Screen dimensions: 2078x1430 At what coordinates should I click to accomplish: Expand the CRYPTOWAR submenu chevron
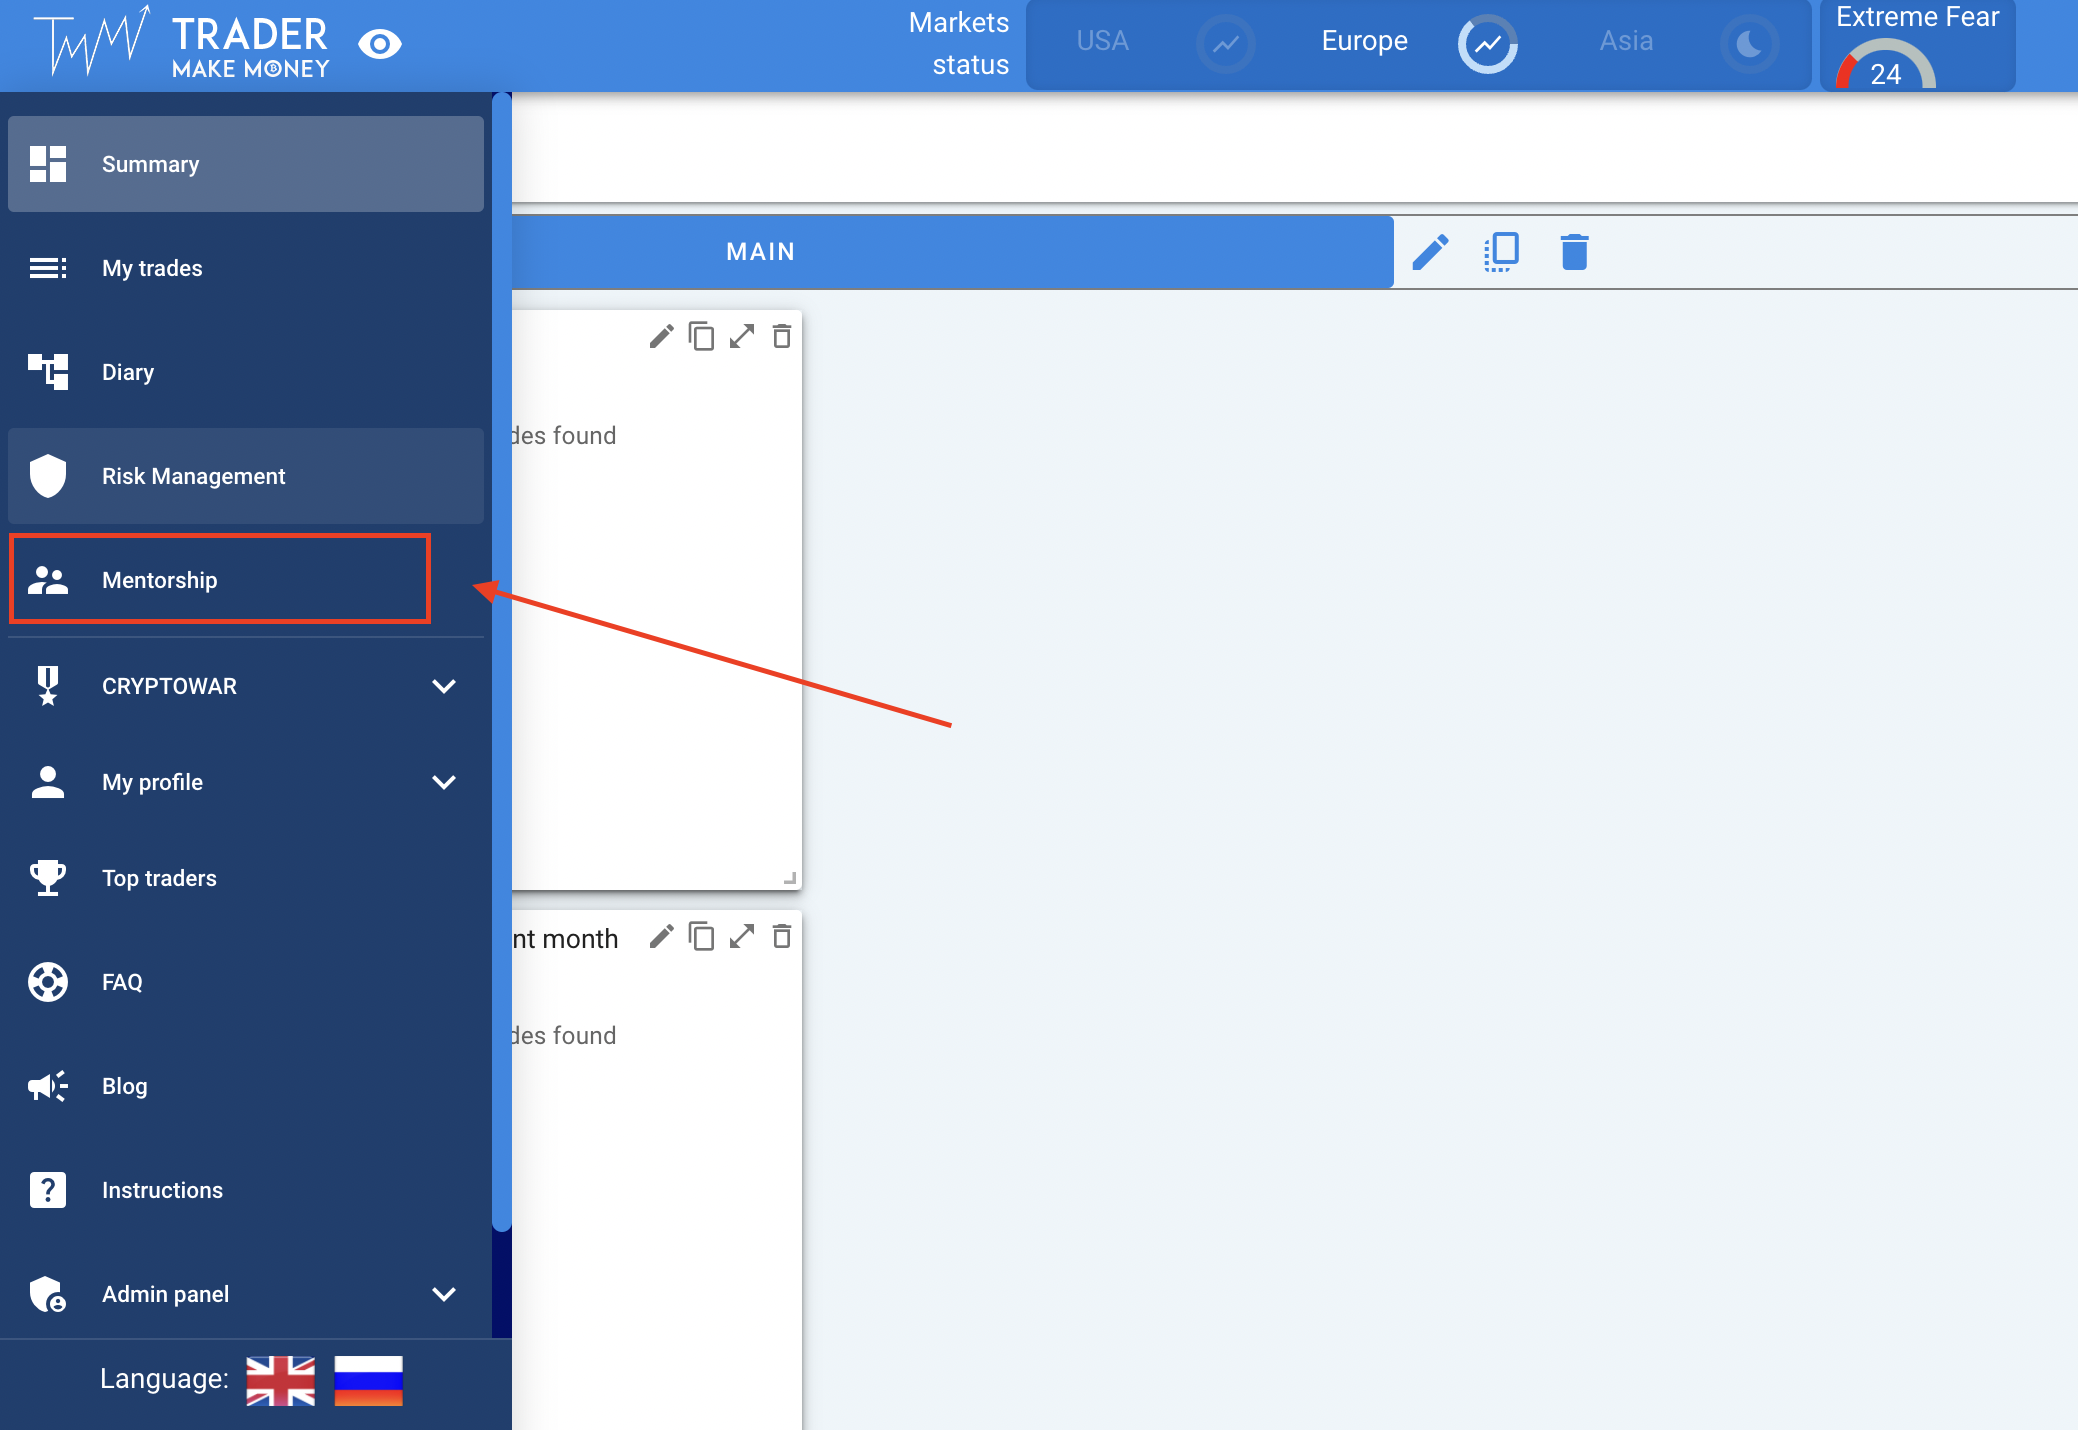click(x=444, y=686)
